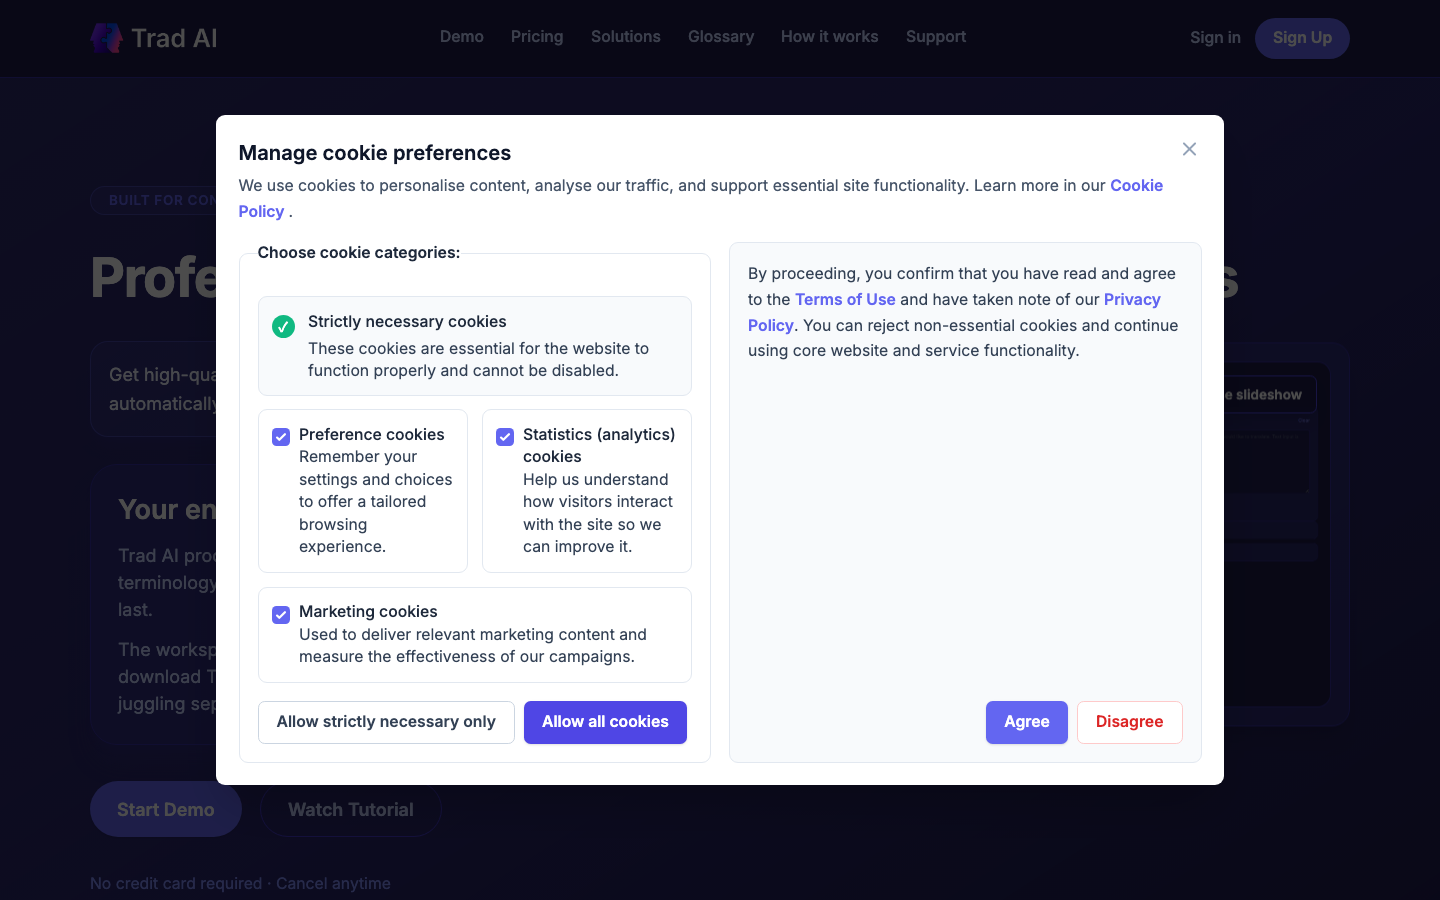Open the Pricing menu item
Screen dimensions: 1440x900
point(537,37)
